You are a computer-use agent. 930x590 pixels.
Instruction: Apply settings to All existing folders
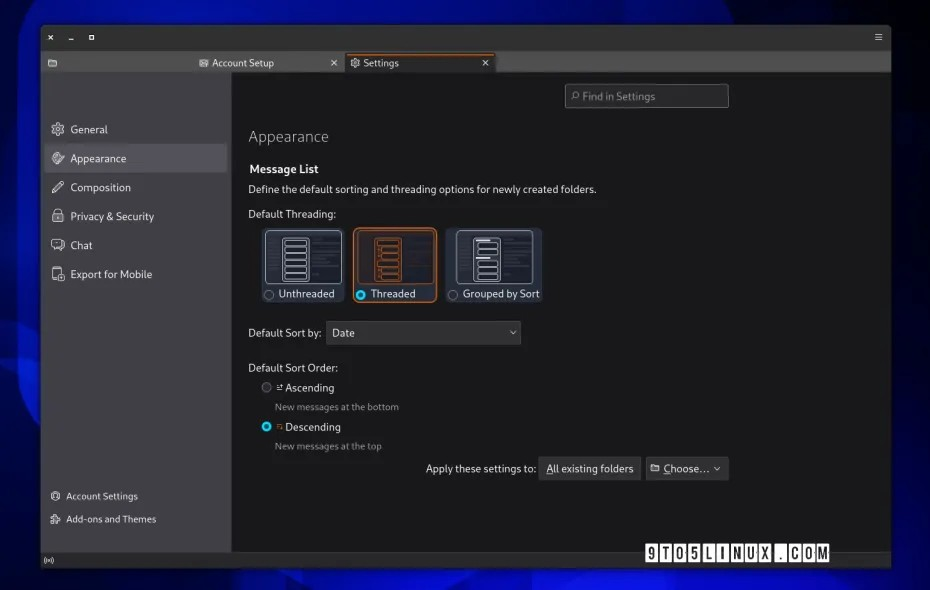pyautogui.click(x=589, y=468)
